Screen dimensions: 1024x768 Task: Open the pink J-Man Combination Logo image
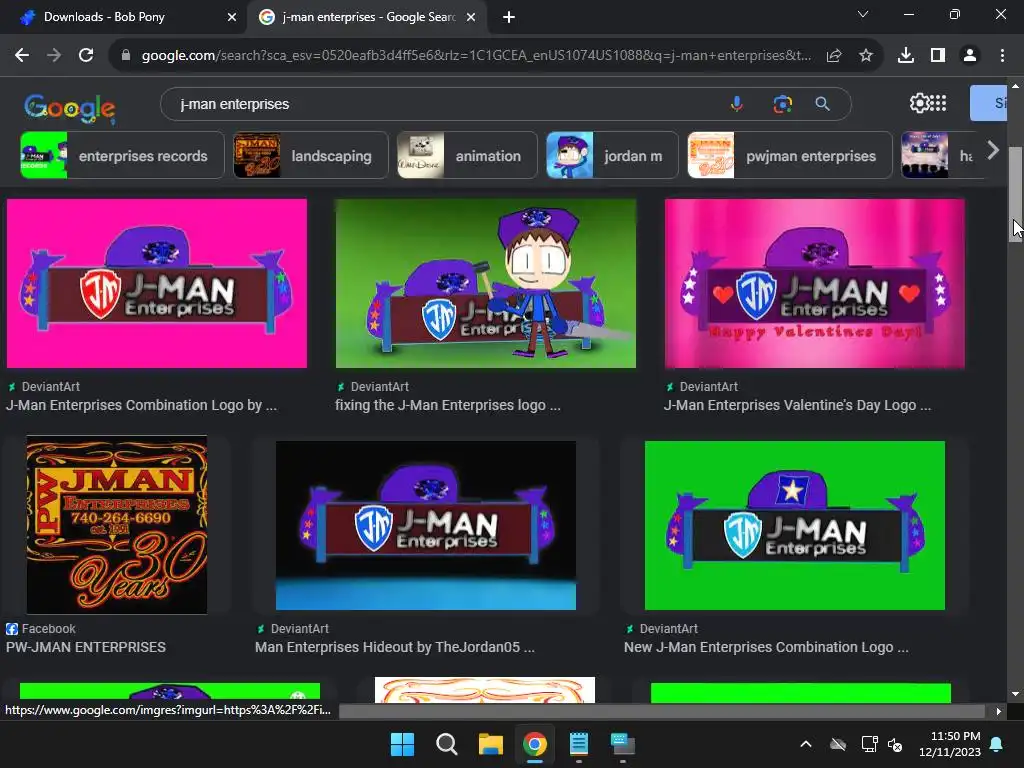click(157, 283)
